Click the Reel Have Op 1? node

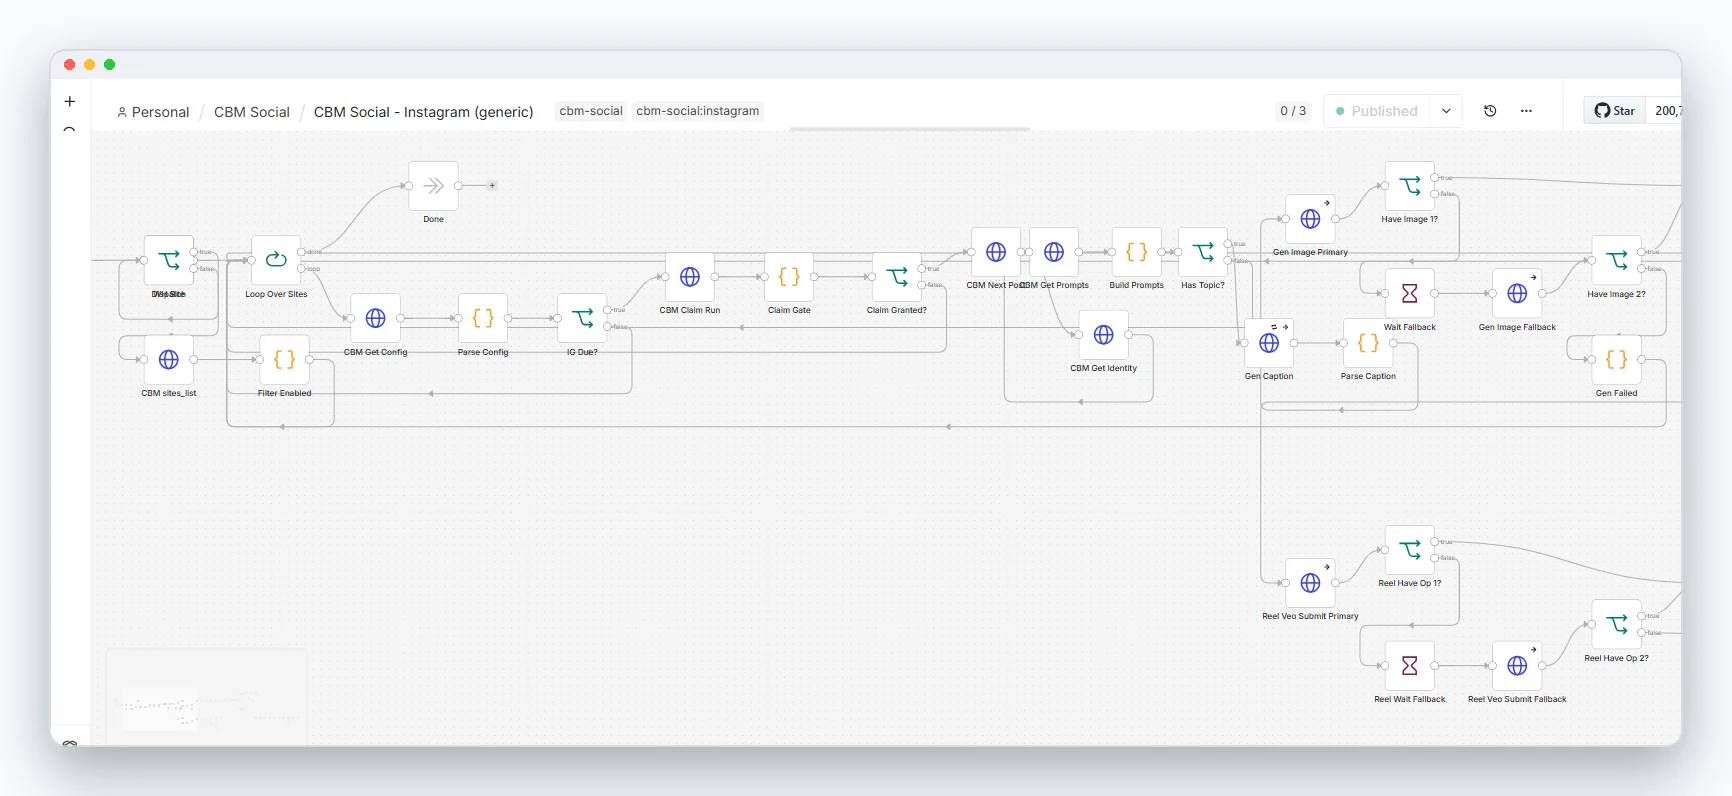pyautogui.click(x=1410, y=550)
